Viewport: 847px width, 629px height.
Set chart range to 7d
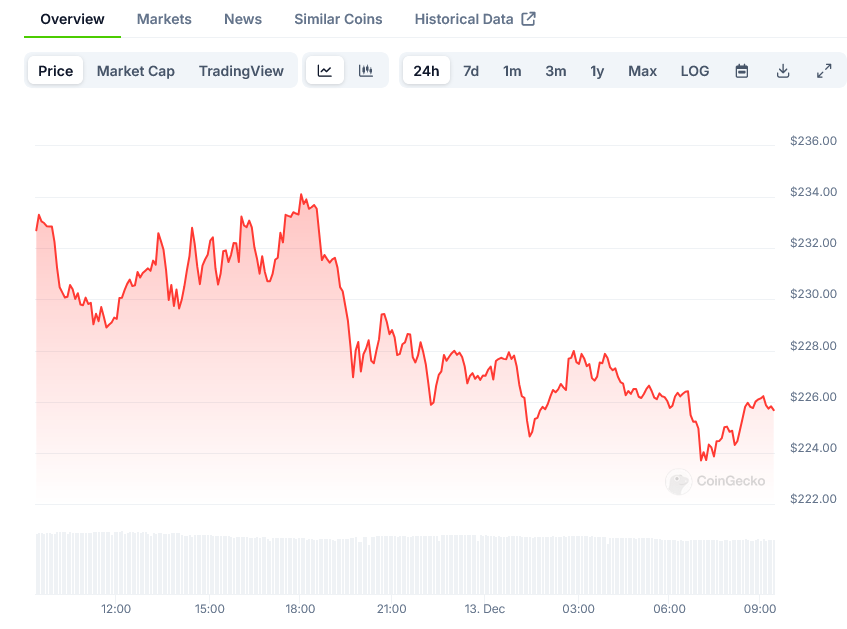(x=471, y=71)
